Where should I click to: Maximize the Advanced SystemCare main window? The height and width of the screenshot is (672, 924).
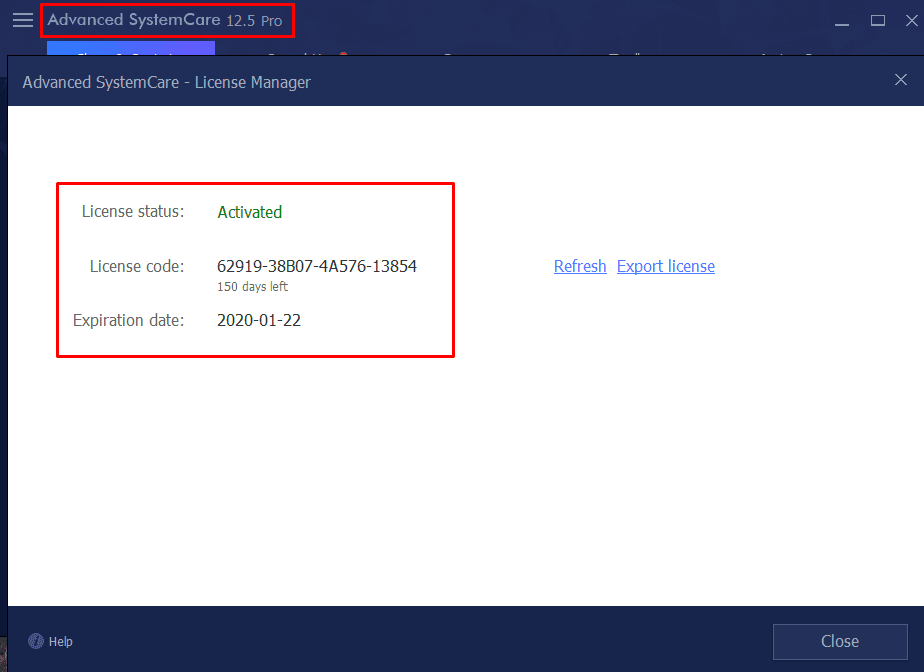pyautogui.click(x=877, y=21)
